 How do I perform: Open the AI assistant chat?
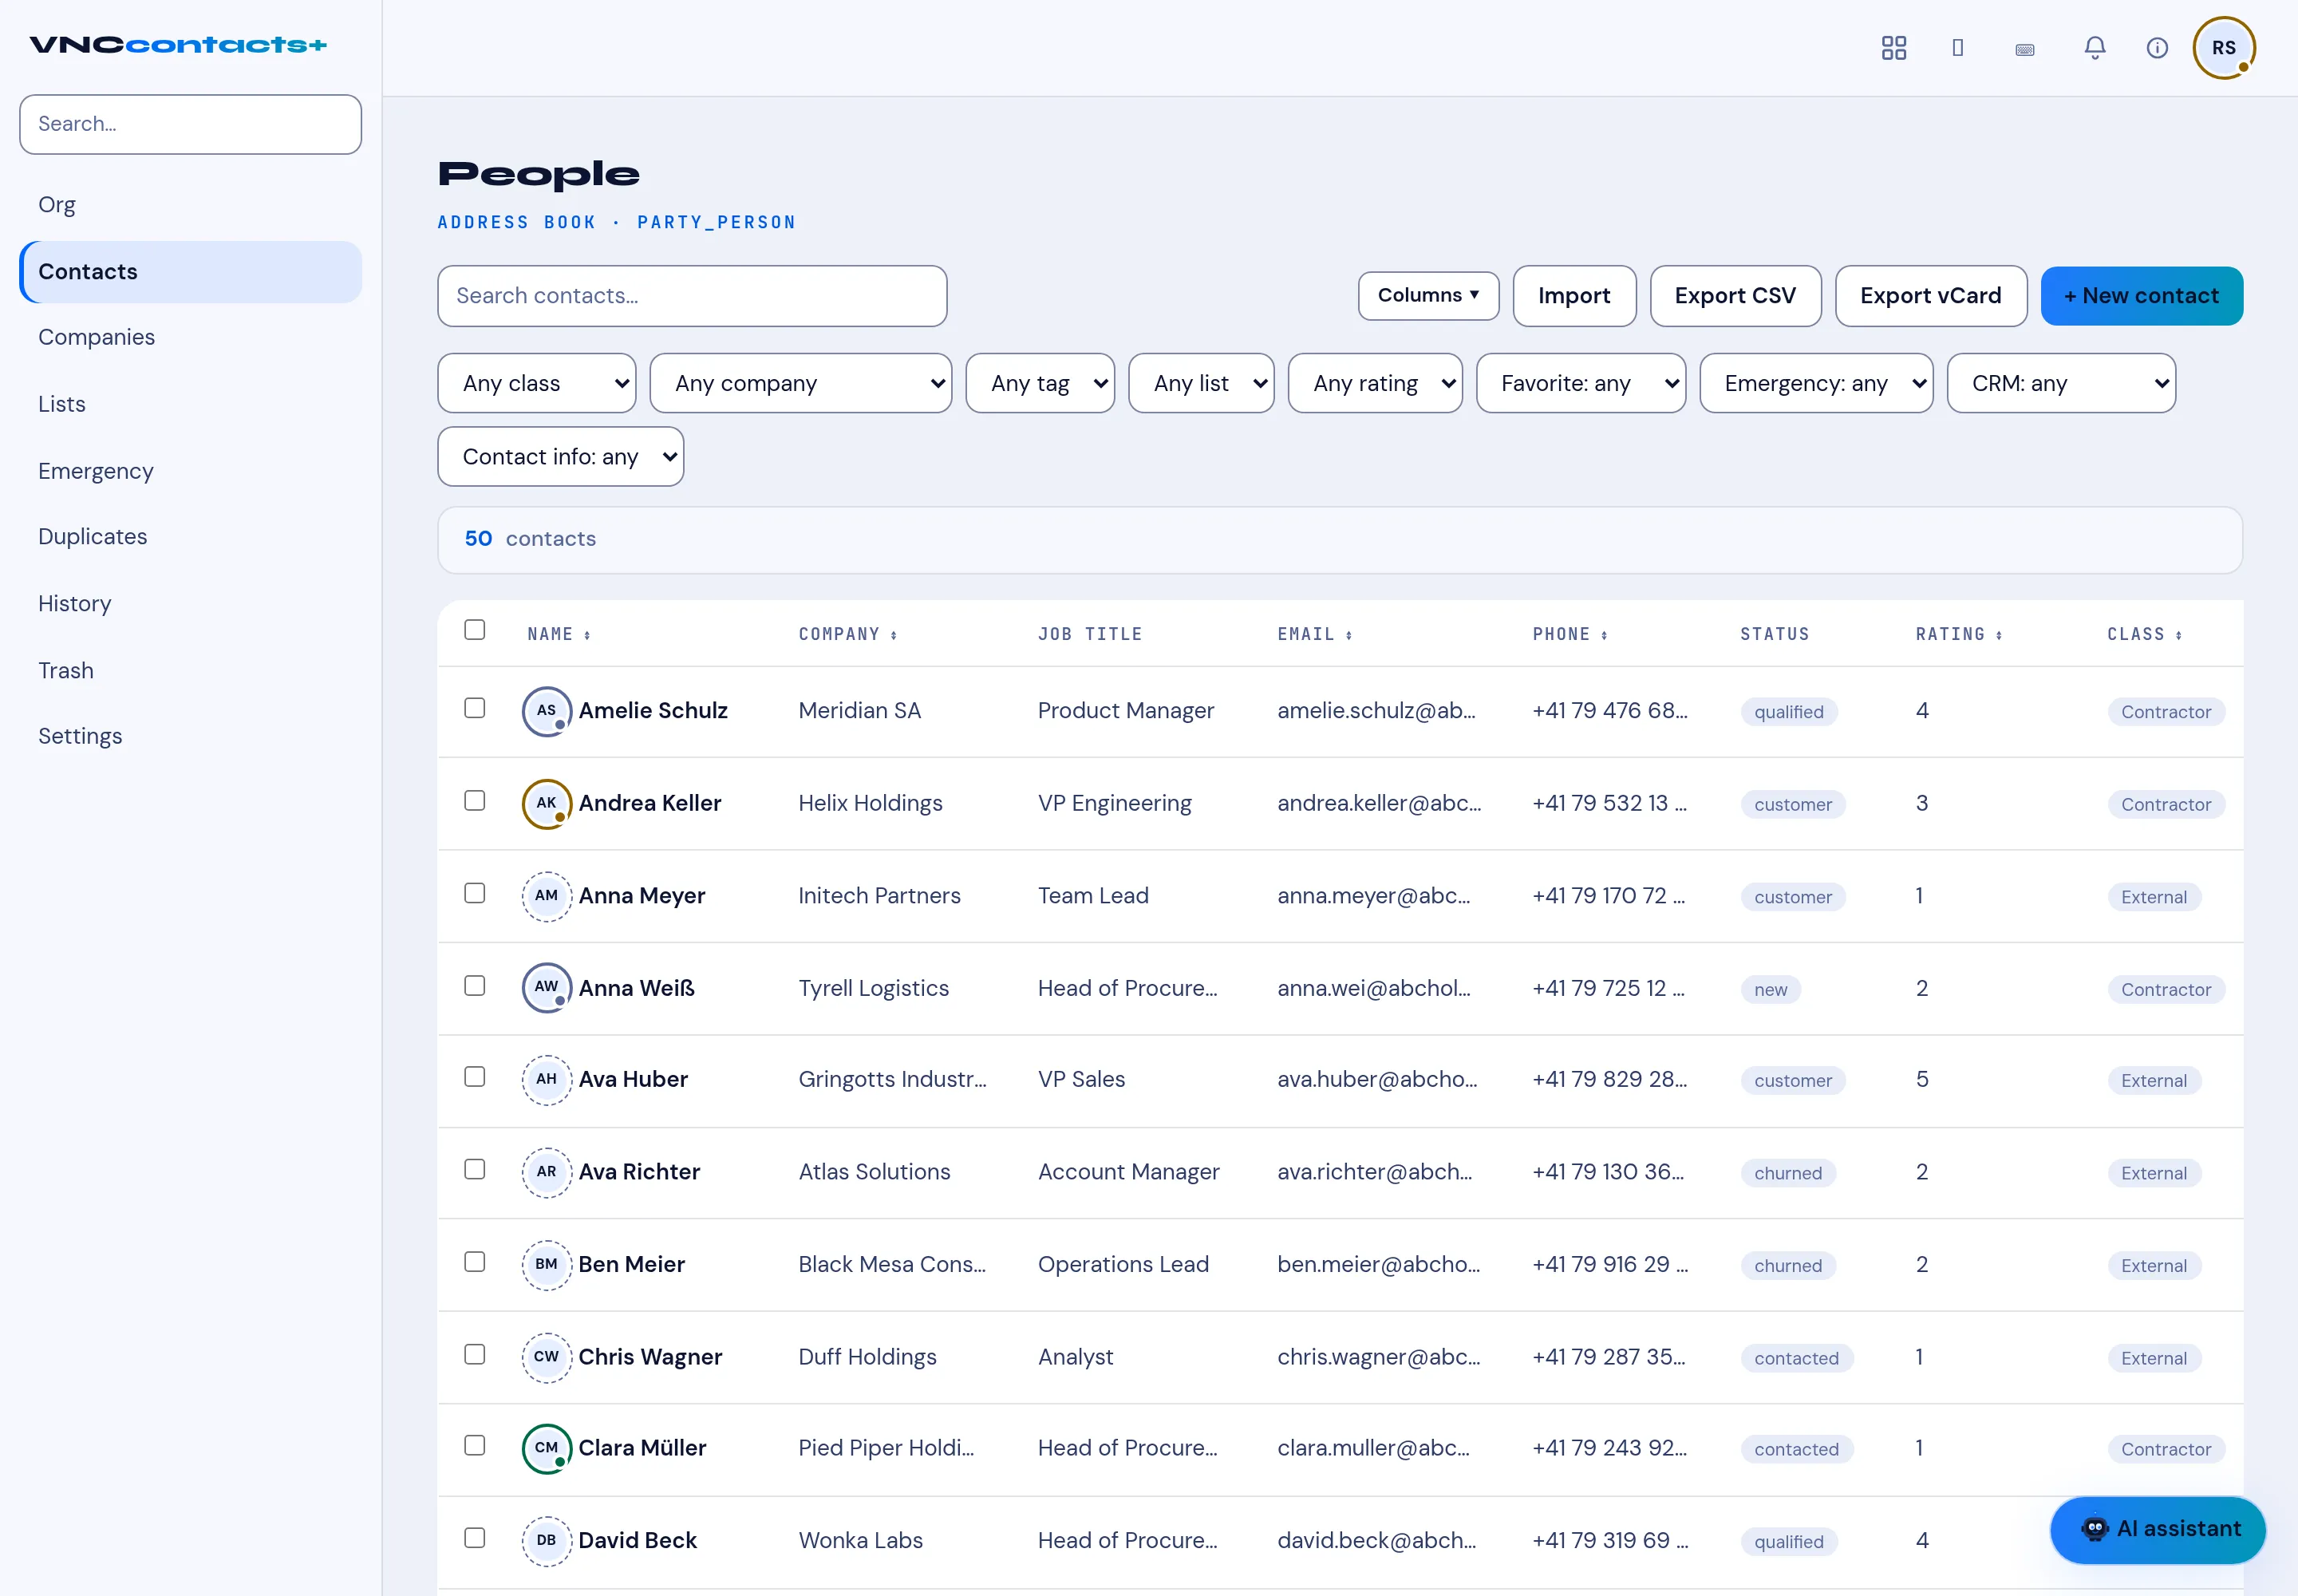pos(2157,1529)
